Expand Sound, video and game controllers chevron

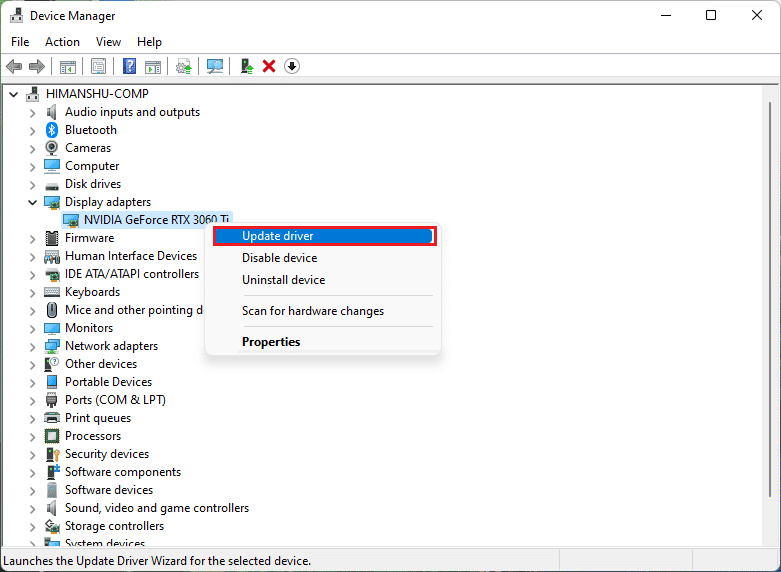[x=32, y=509]
